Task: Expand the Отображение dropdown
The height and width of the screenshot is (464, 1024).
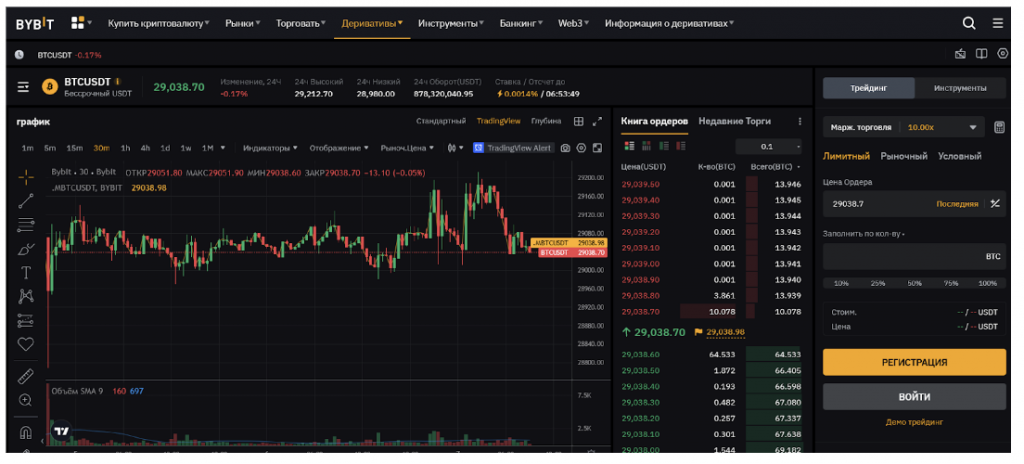Action: tap(339, 148)
